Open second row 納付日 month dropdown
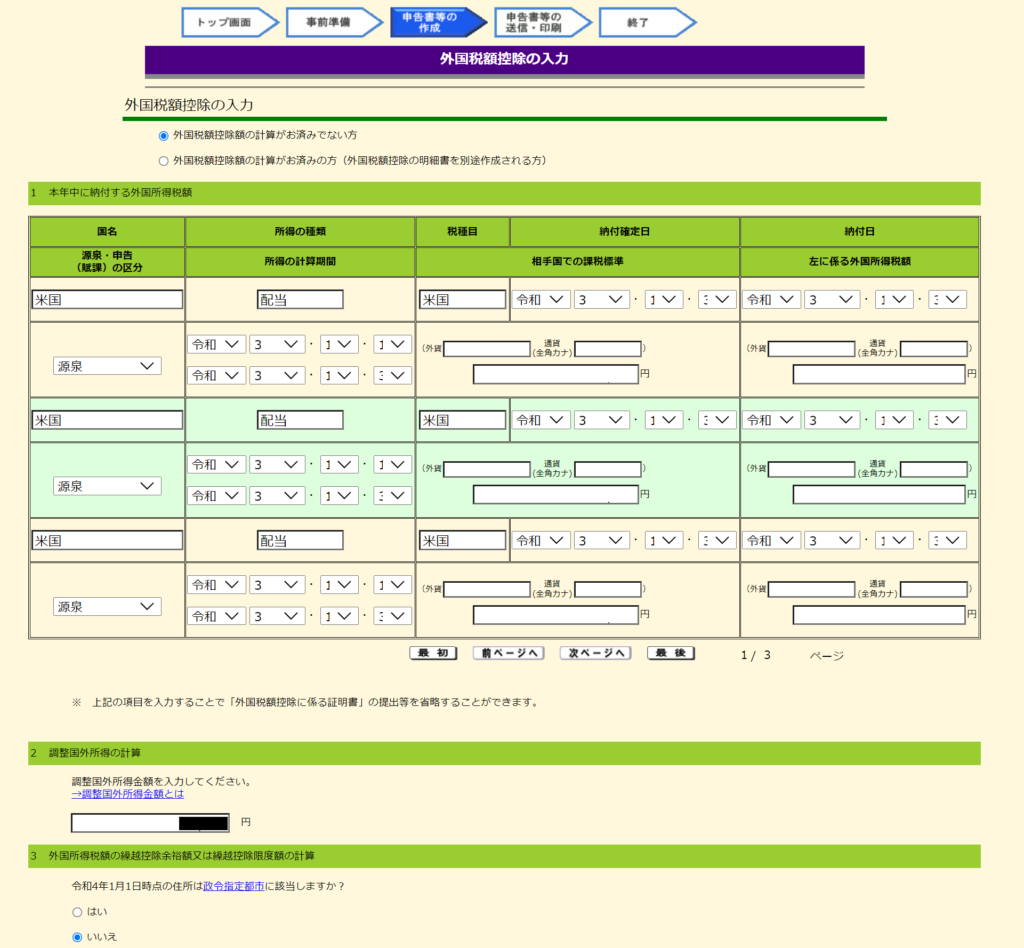Viewport: 1024px width, 948px height. point(893,420)
